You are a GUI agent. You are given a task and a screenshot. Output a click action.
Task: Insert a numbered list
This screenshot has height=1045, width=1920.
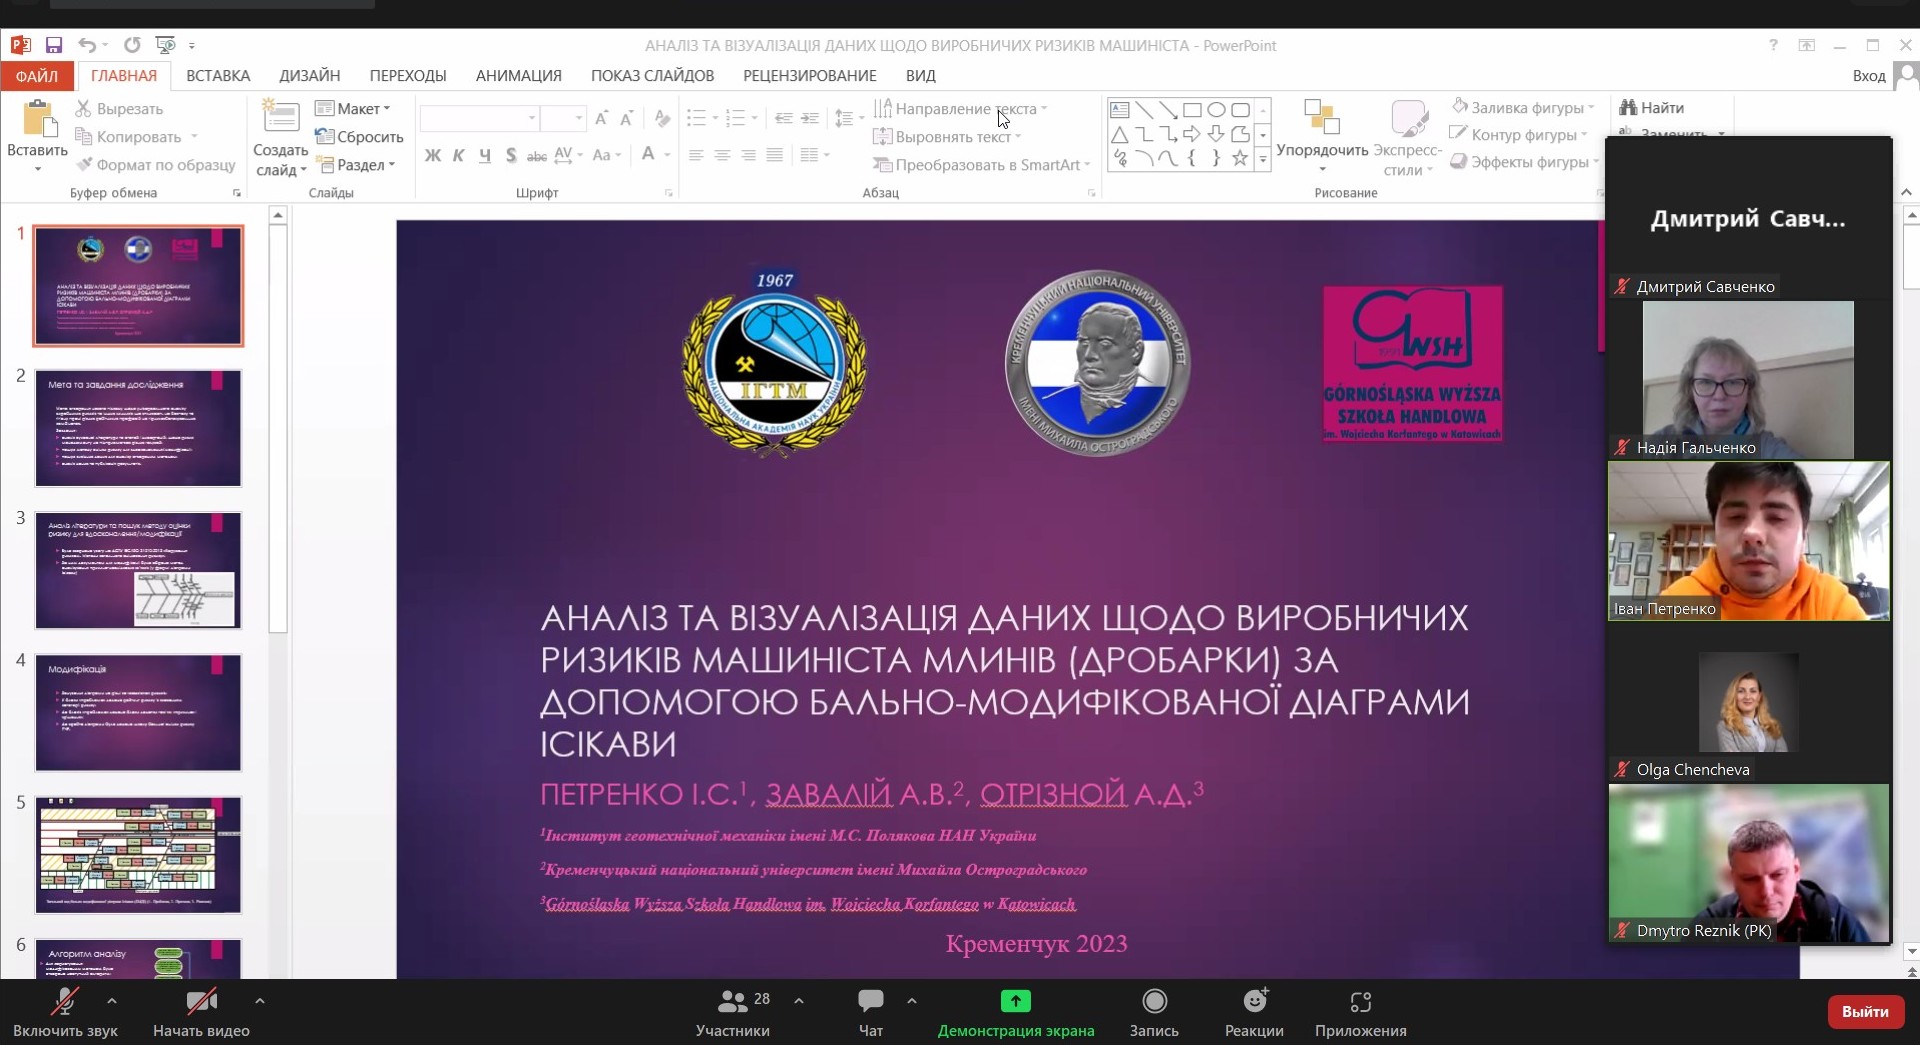click(735, 118)
